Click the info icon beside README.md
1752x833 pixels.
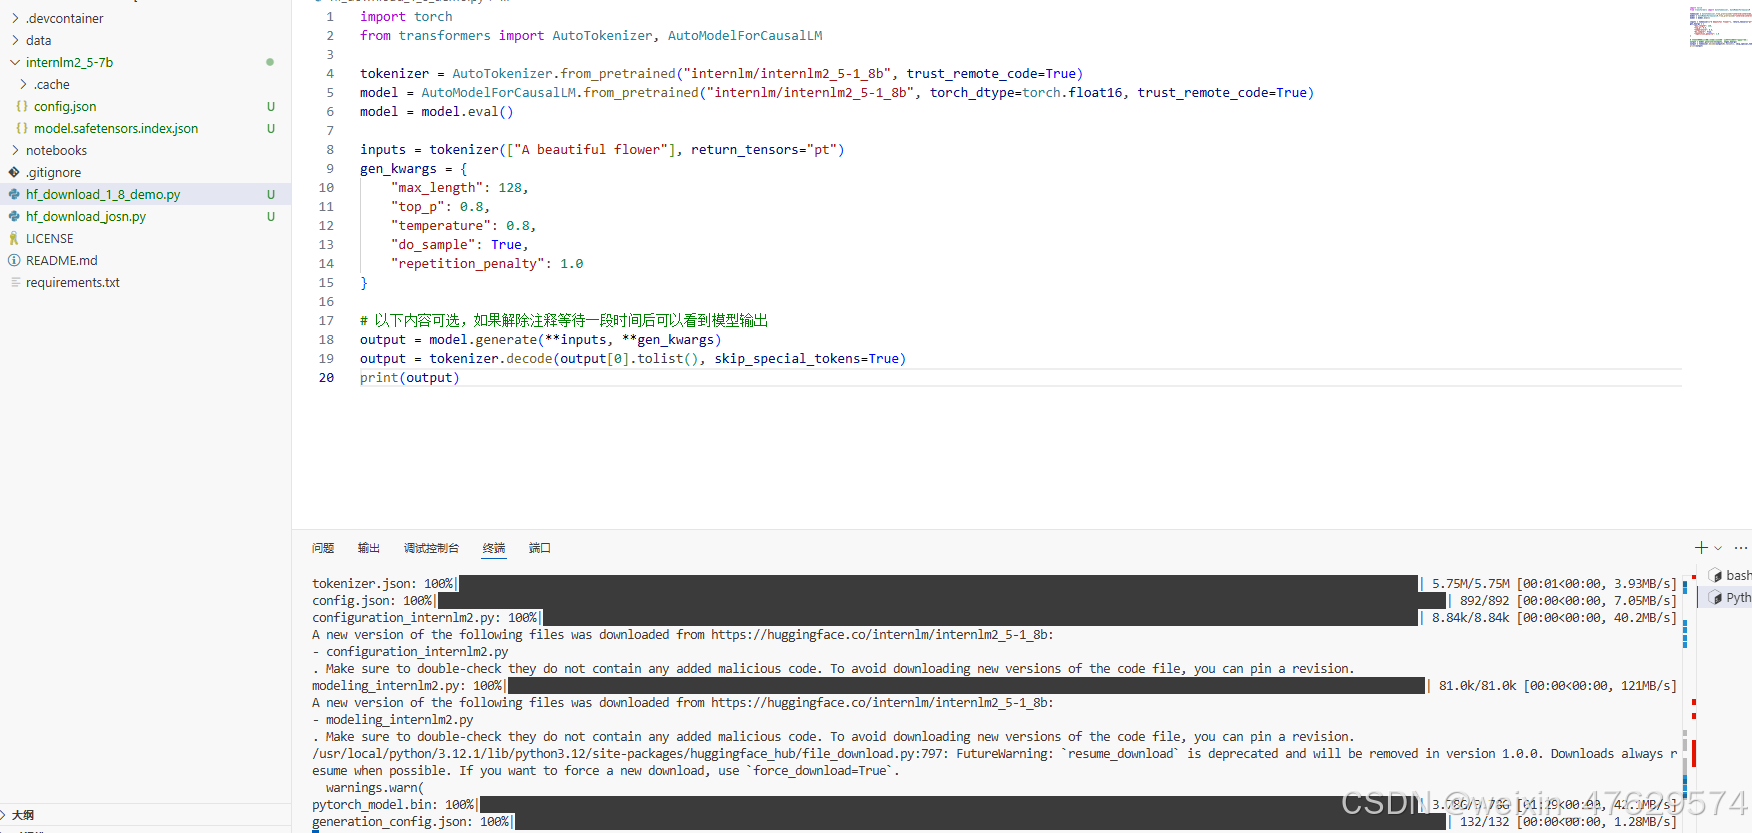click(x=14, y=260)
